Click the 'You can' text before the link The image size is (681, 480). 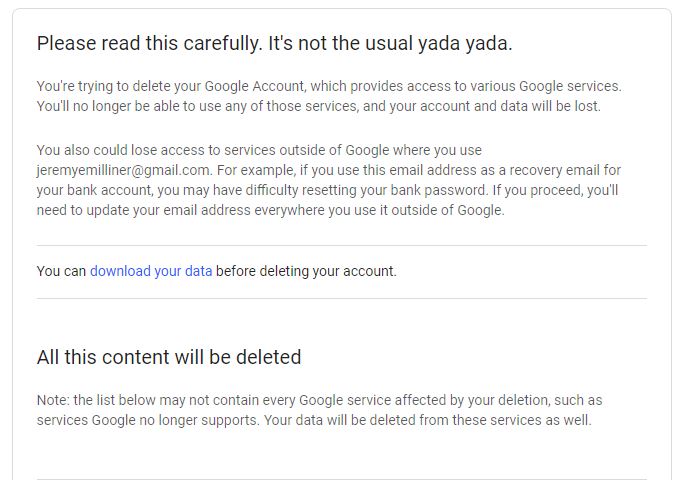61,271
